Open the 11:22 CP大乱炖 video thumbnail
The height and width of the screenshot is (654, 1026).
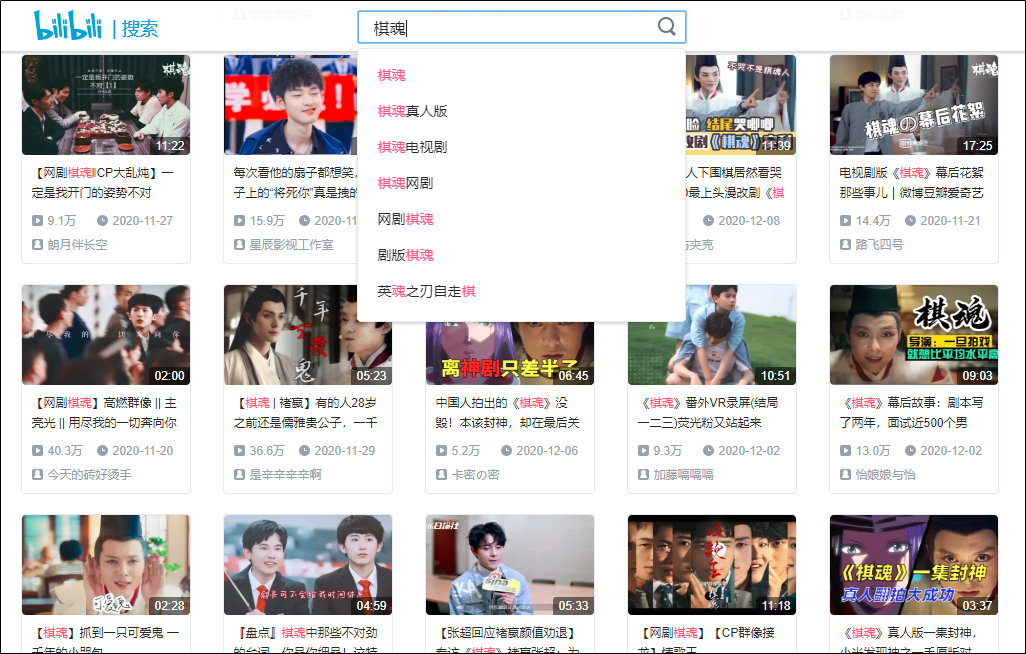coord(106,105)
